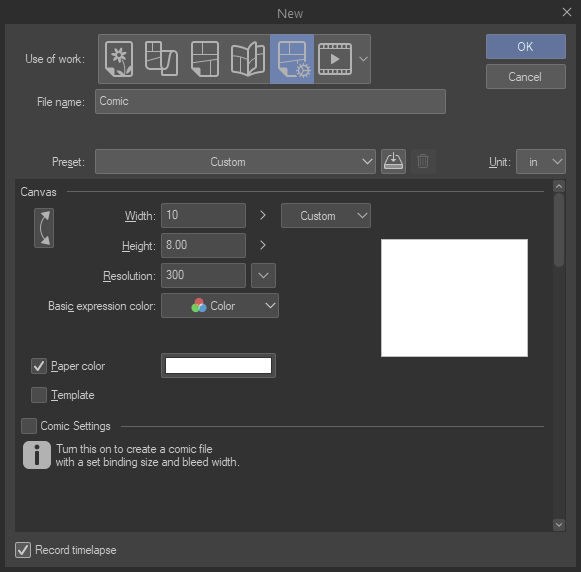Open the Preset dropdown

click(x=235, y=162)
